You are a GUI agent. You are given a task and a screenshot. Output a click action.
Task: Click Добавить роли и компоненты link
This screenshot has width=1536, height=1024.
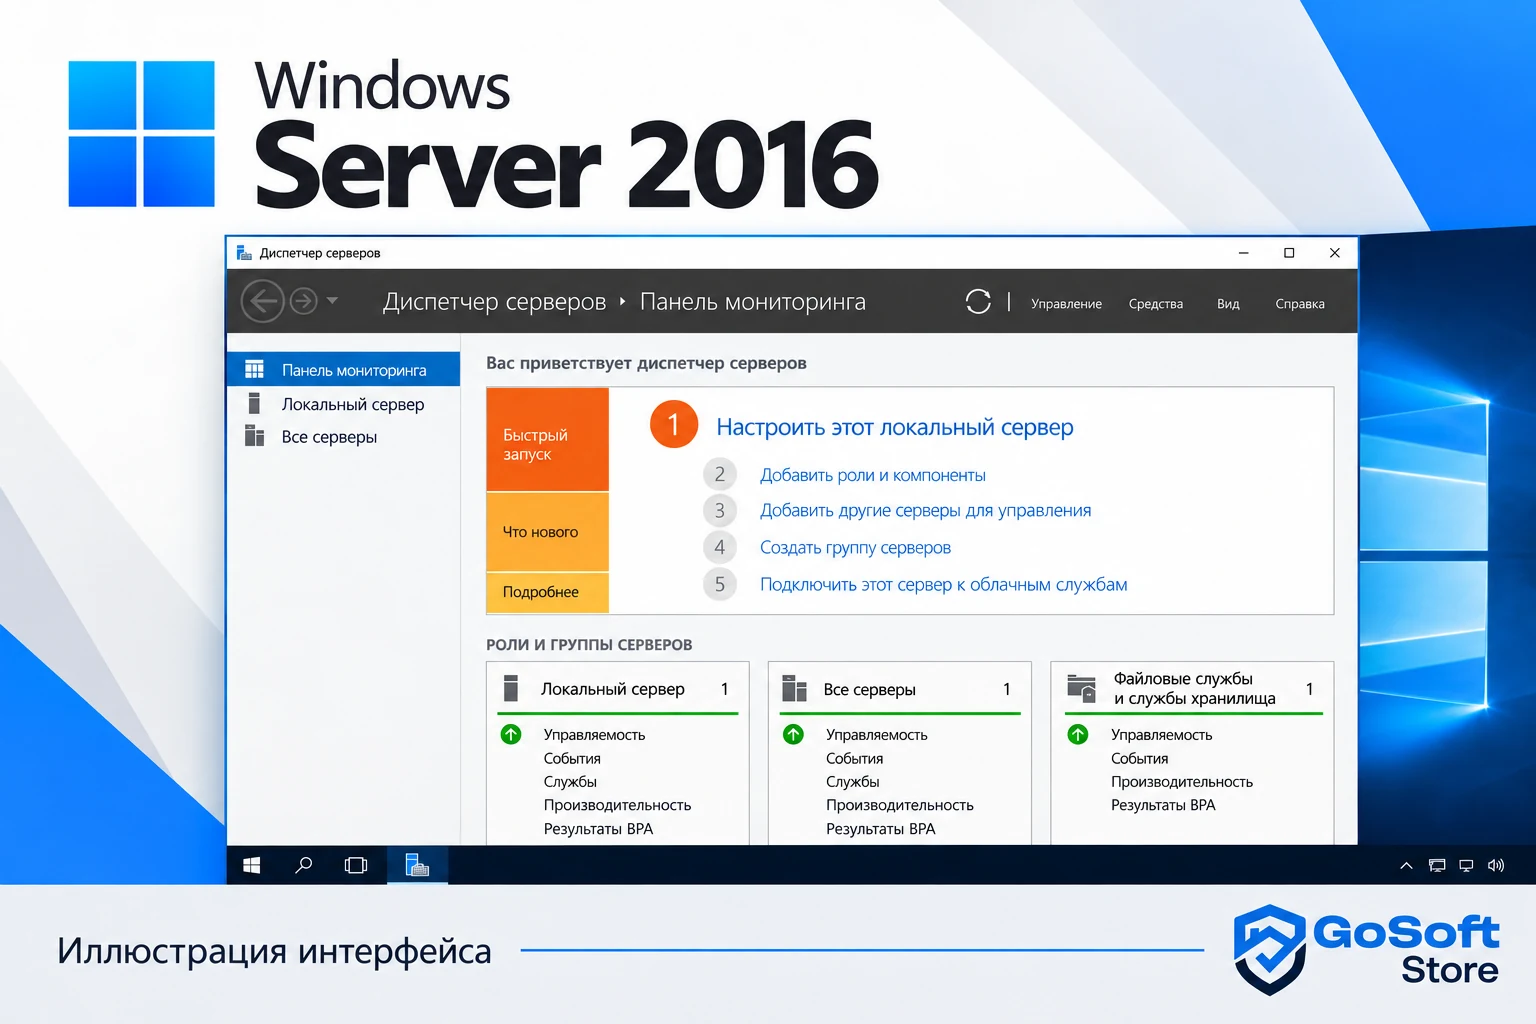click(x=872, y=475)
